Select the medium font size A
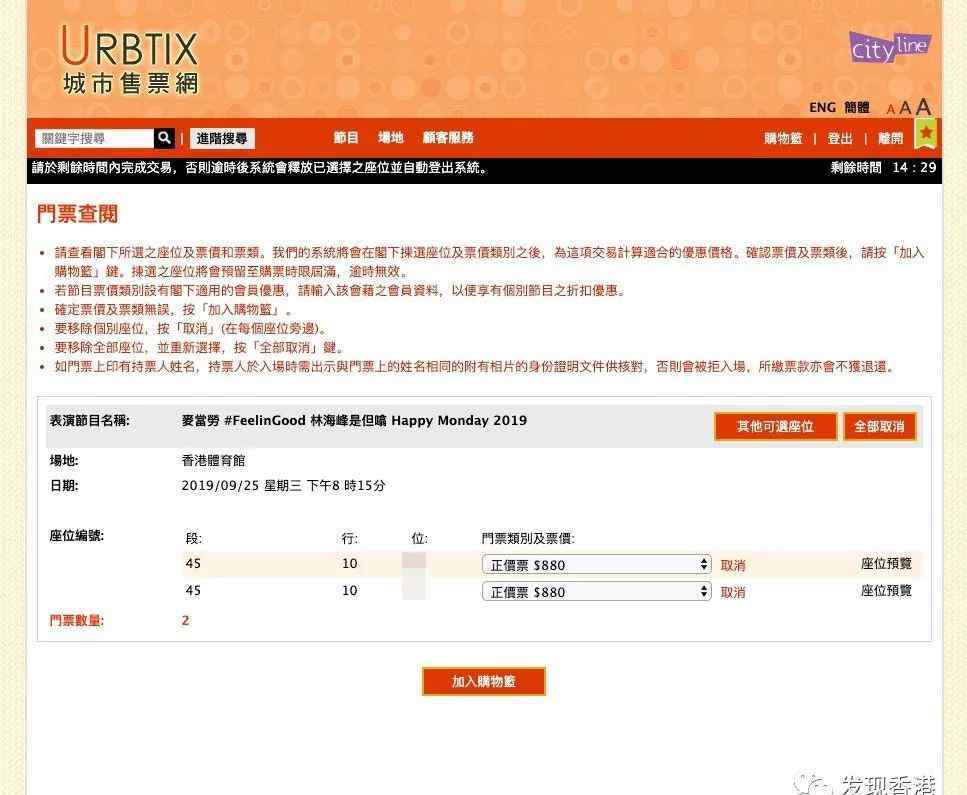 tap(905, 108)
